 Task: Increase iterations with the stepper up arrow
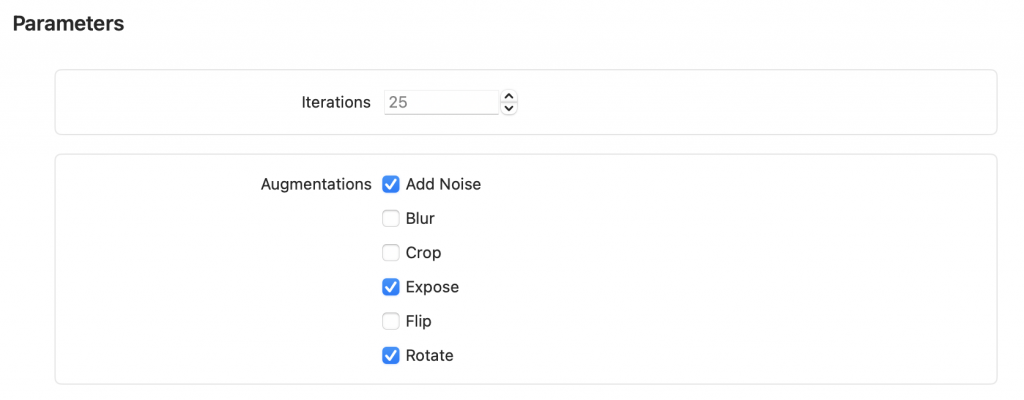509,97
